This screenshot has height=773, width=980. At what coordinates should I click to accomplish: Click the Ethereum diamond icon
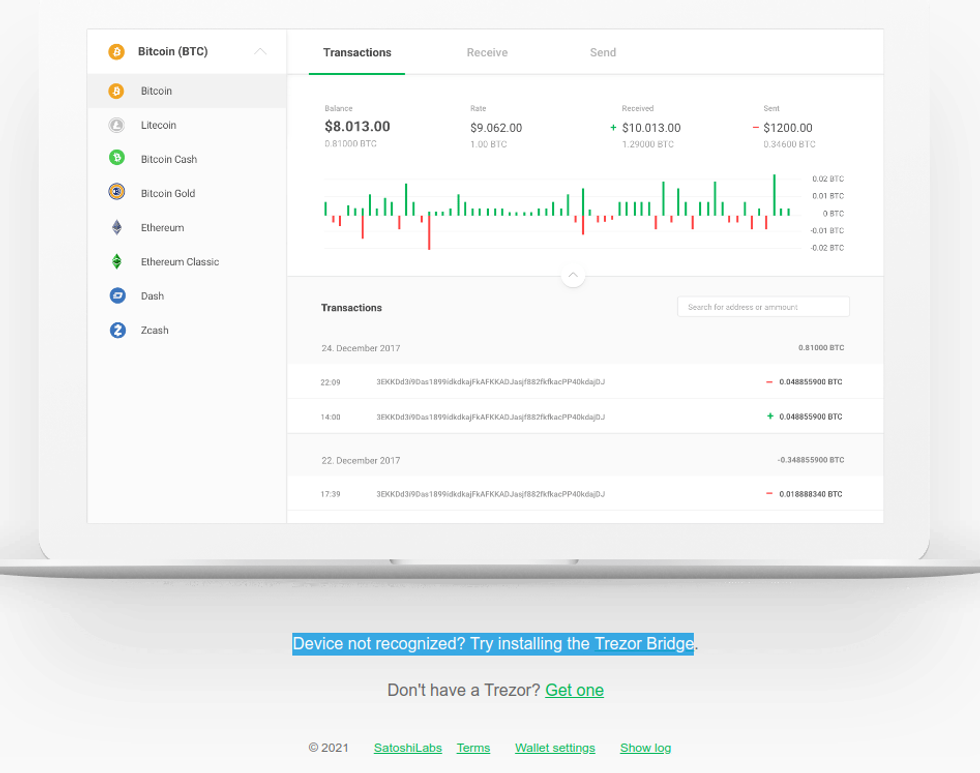117,227
